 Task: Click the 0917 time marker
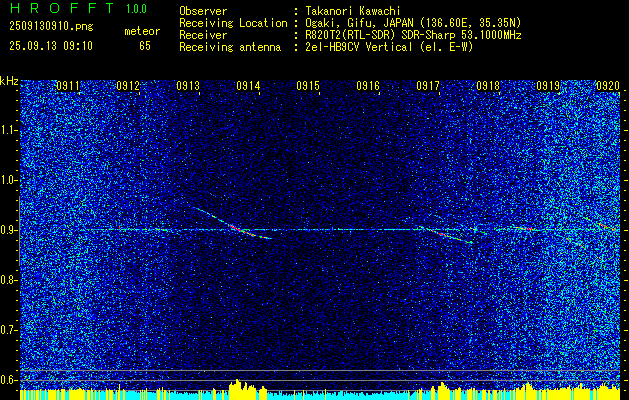pyautogui.click(x=428, y=86)
